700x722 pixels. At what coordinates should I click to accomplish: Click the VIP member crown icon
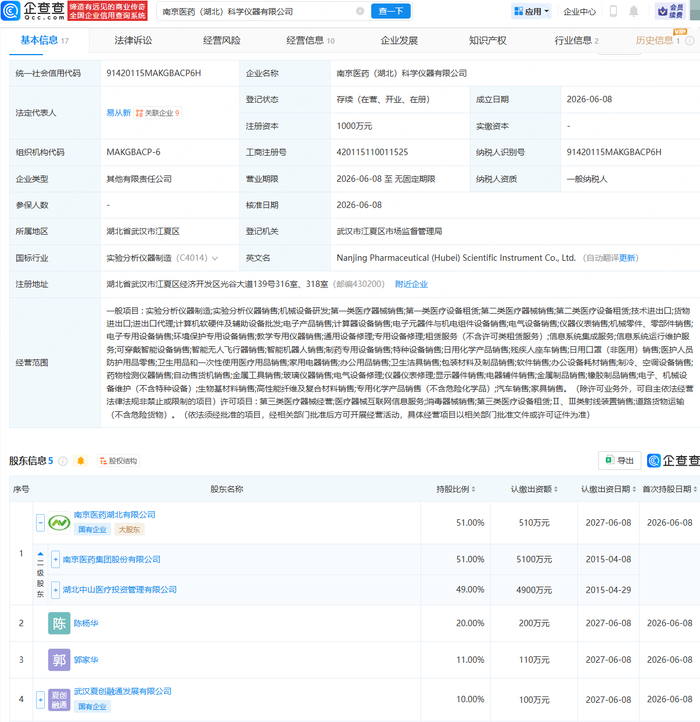point(670,11)
